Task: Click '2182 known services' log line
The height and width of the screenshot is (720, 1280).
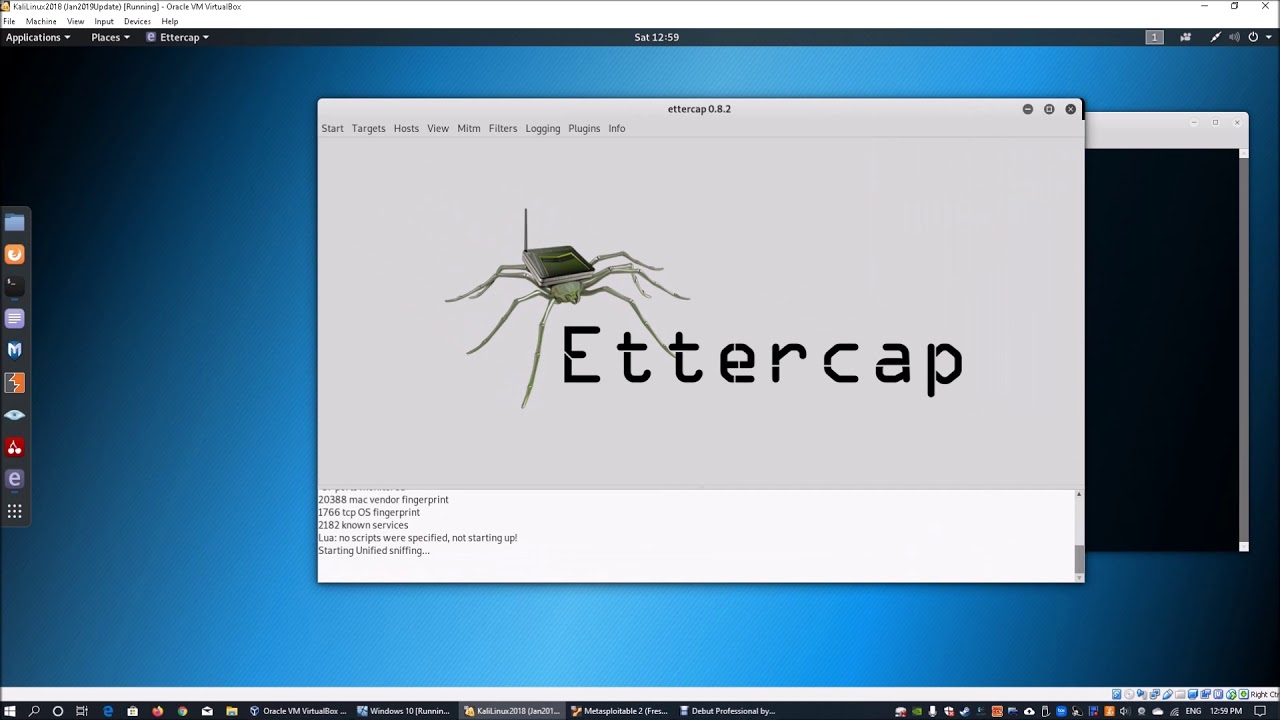Action: pos(363,525)
